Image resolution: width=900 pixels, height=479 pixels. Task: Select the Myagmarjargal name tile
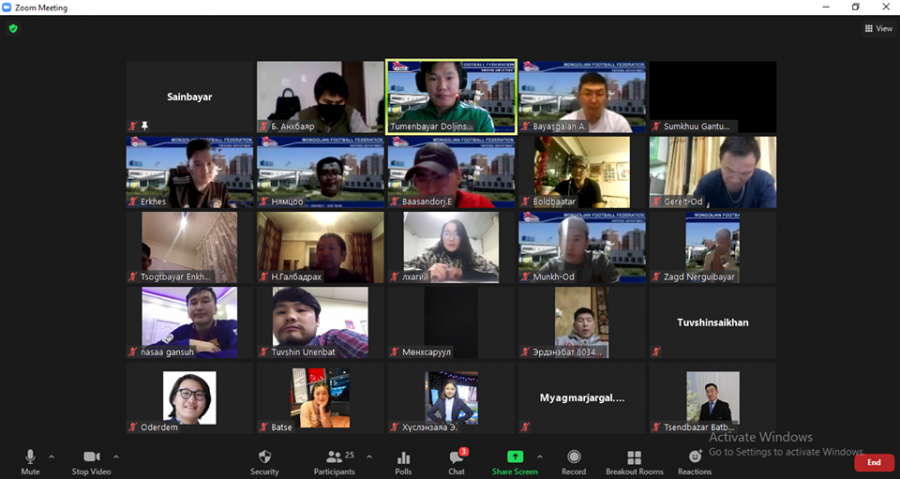pos(582,398)
